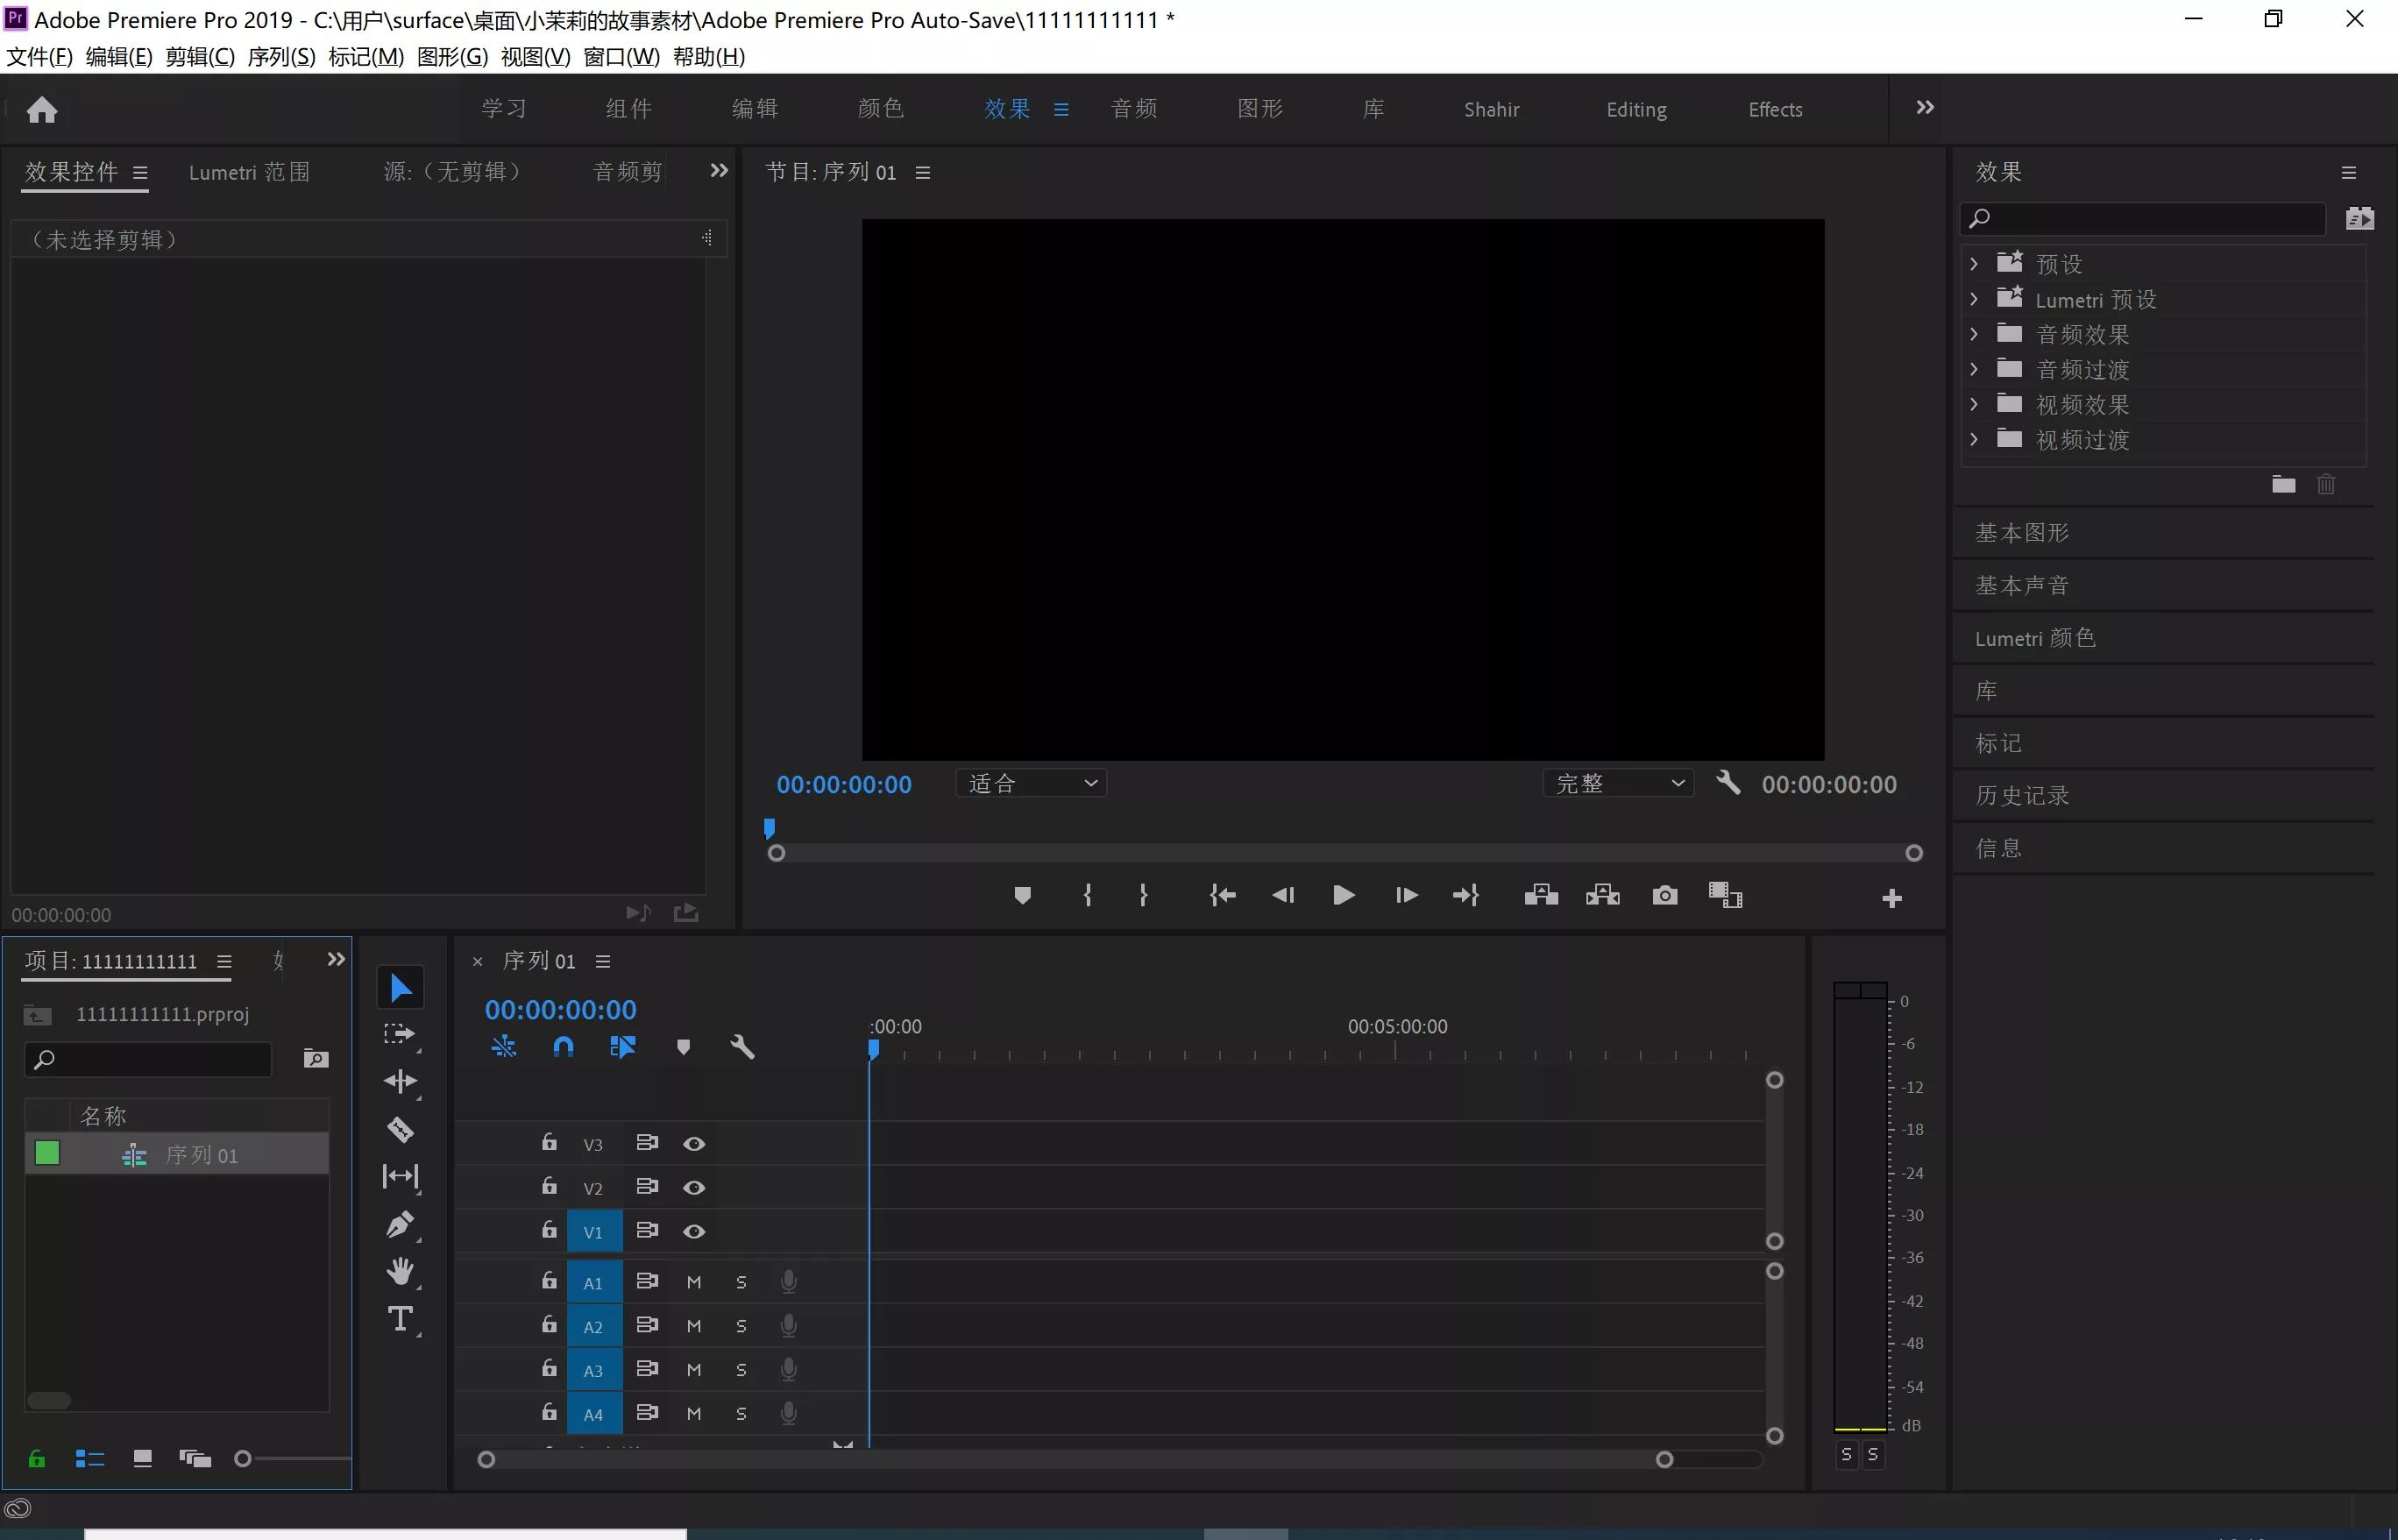Switch to the 颜色 workspace tab
The height and width of the screenshot is (1540, 2398).
(880, 109)
